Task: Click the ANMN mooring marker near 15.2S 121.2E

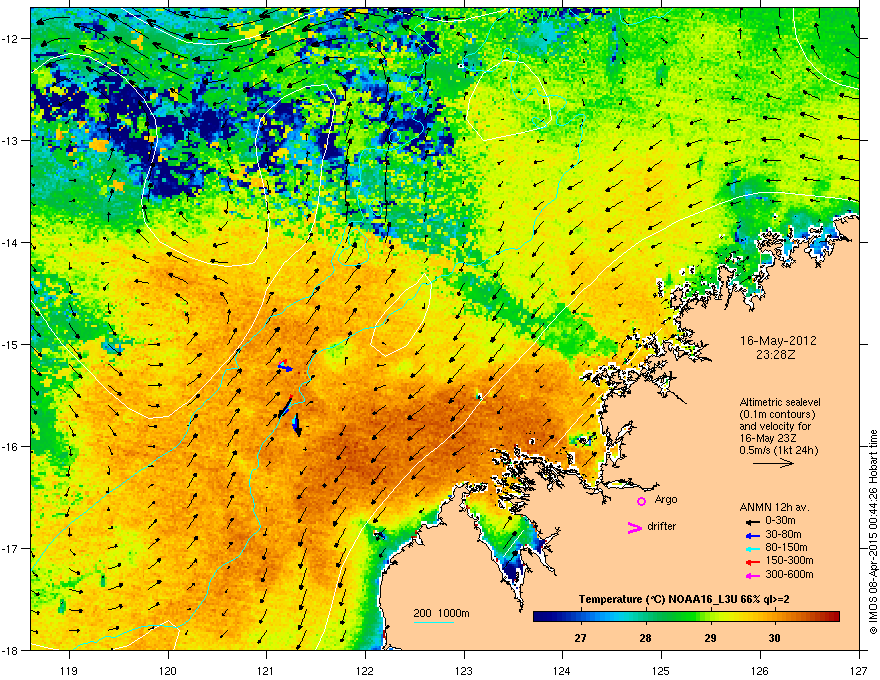Action: 285,367
